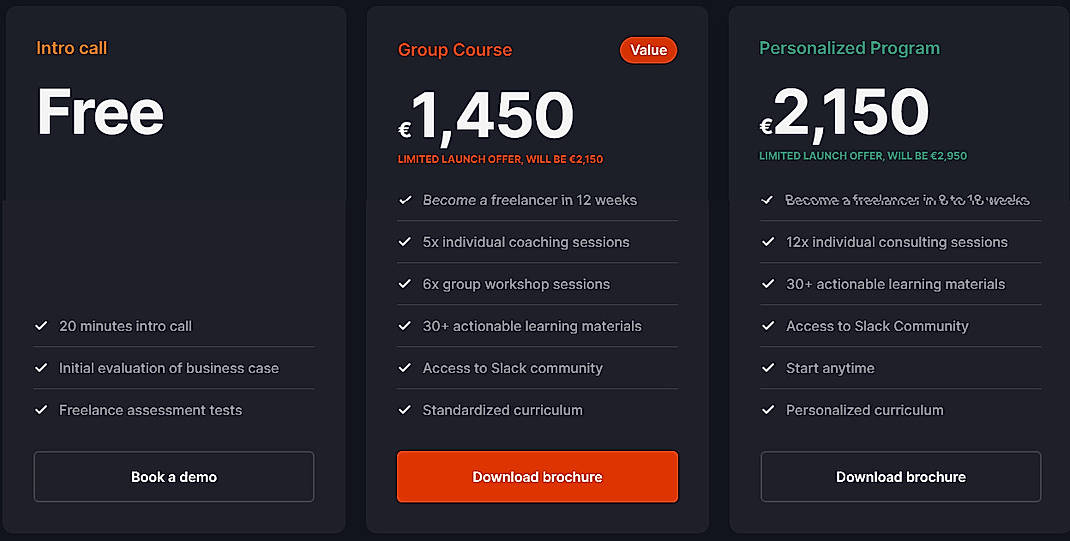1070x541 pixels.
Task: Download brochure for the Group Course
Action: click(x=538, y=477)
